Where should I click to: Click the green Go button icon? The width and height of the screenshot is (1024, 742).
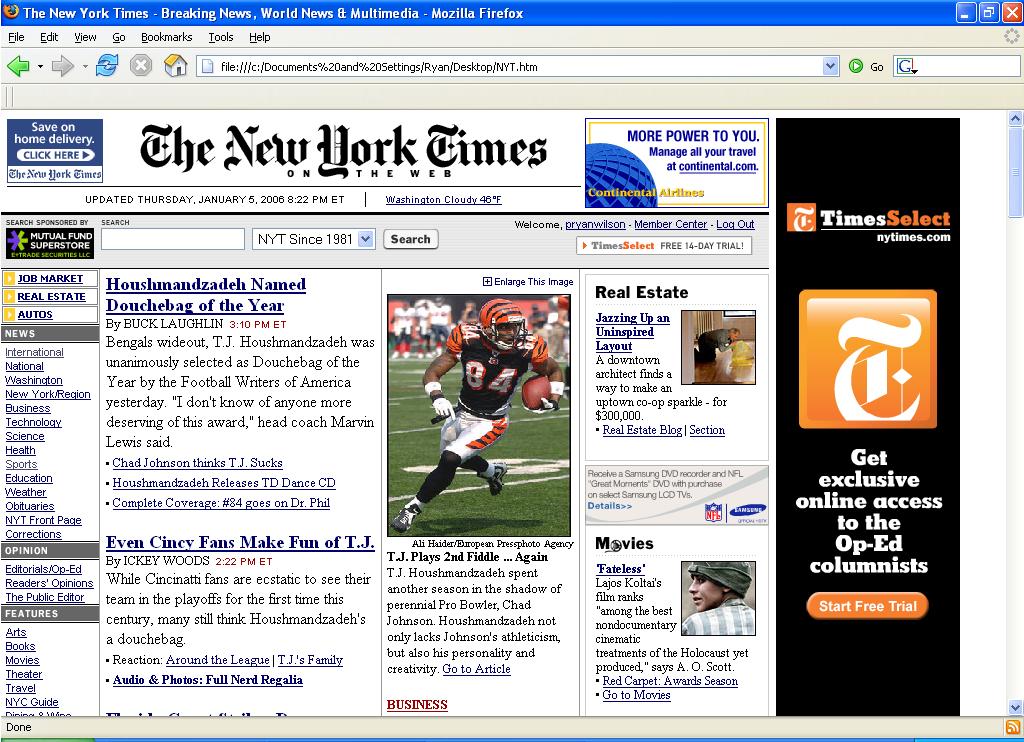pos(856,66)
